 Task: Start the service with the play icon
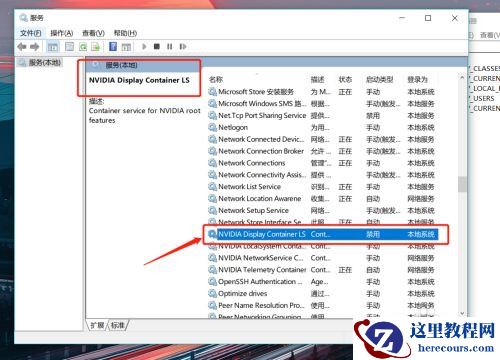tap(144, 47)
